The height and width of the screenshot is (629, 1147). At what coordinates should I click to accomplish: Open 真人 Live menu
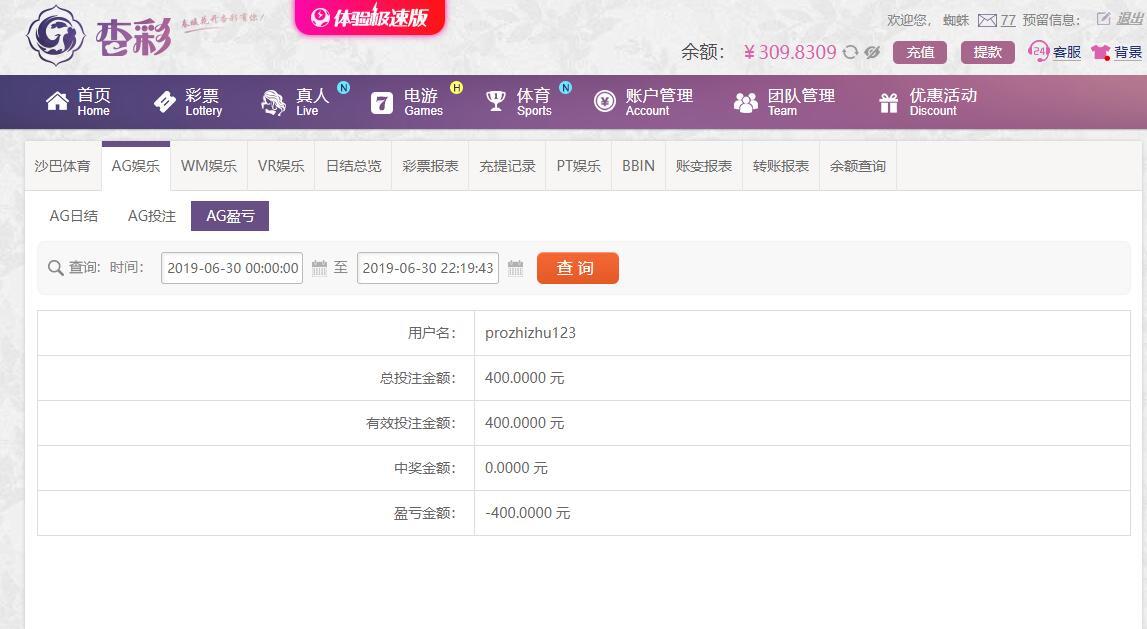[x=312, y=102]
